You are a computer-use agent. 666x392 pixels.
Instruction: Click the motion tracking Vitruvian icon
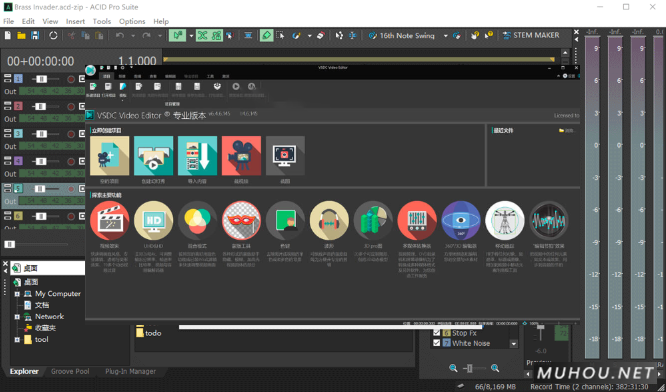pyautogui.click(x=505, y=220)
